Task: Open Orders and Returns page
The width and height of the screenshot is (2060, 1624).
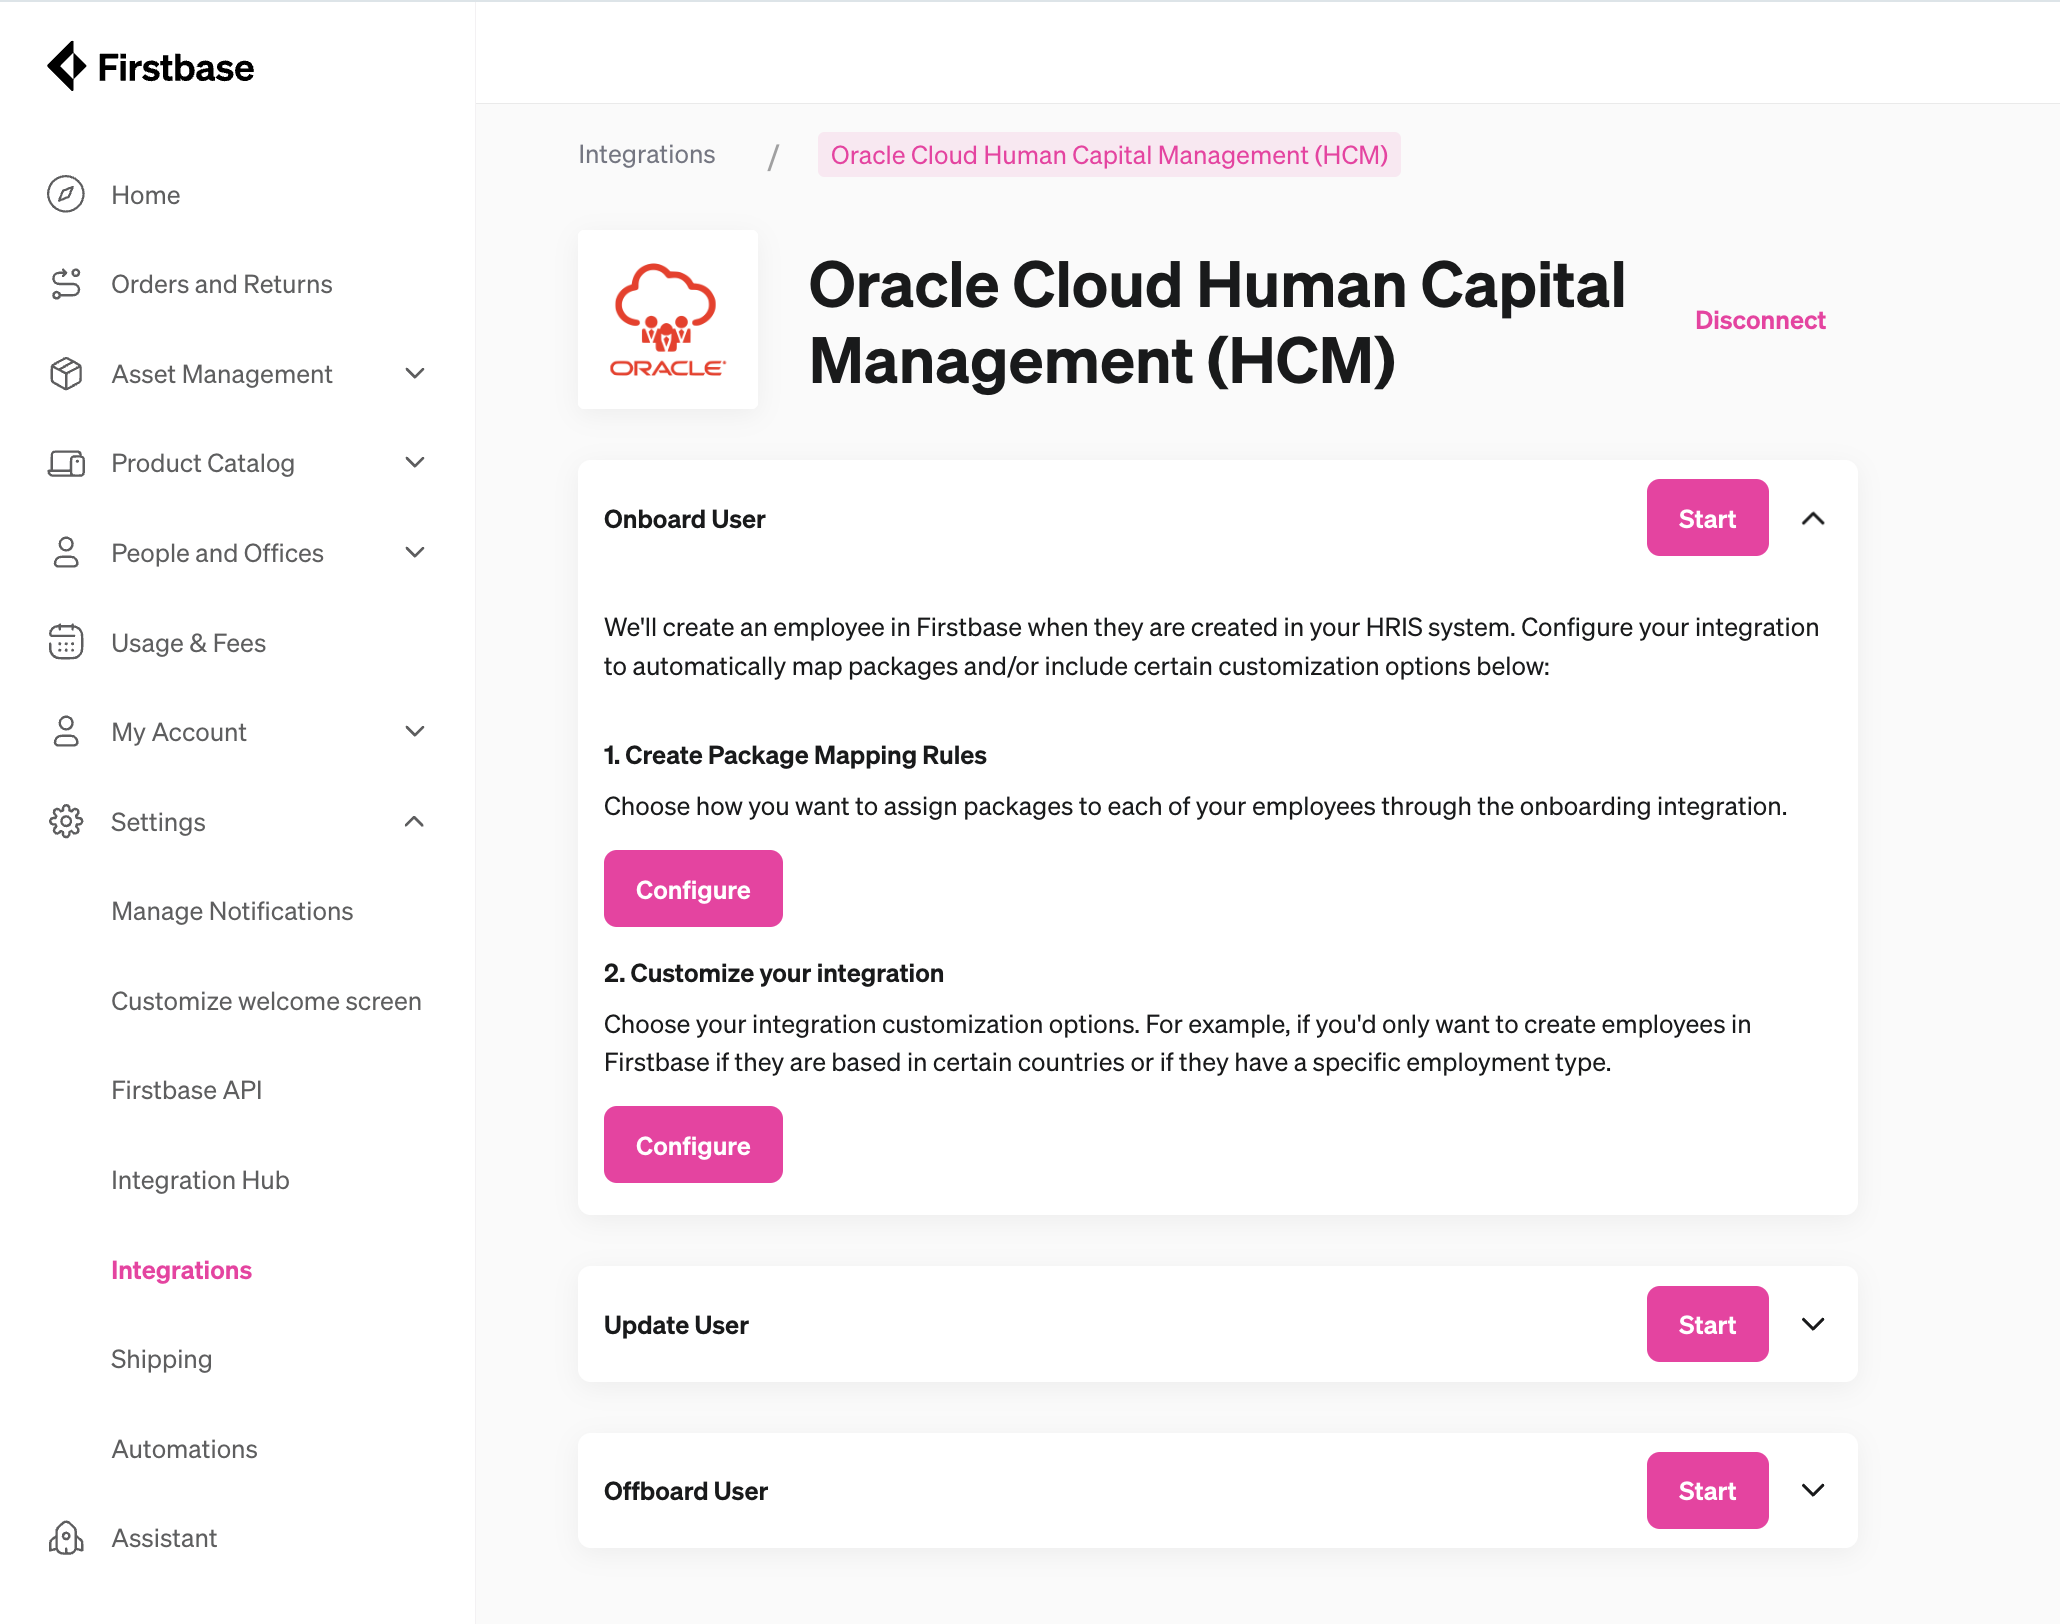Action: pos(221,284)
